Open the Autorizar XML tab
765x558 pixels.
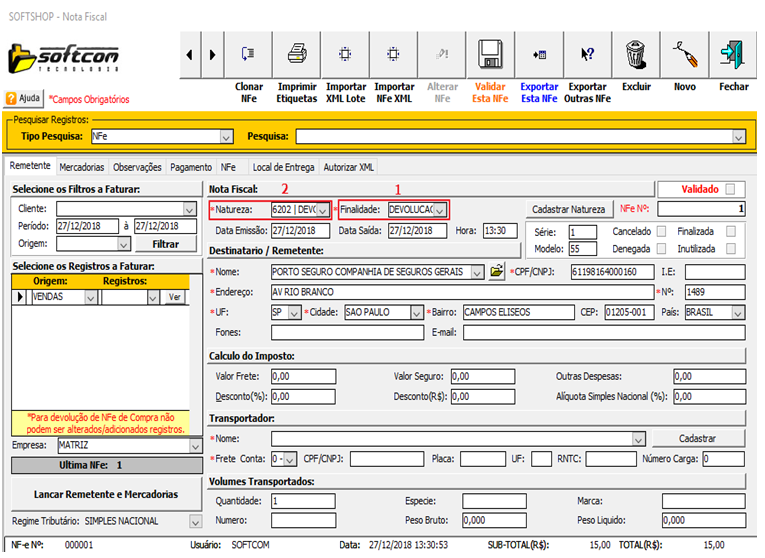coord(349,167)
